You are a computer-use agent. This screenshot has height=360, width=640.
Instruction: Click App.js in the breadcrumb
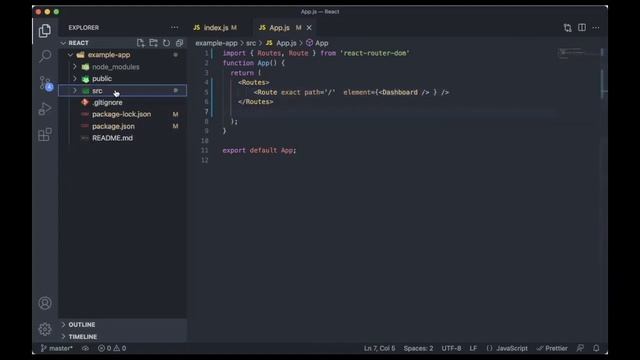(282, 43)
